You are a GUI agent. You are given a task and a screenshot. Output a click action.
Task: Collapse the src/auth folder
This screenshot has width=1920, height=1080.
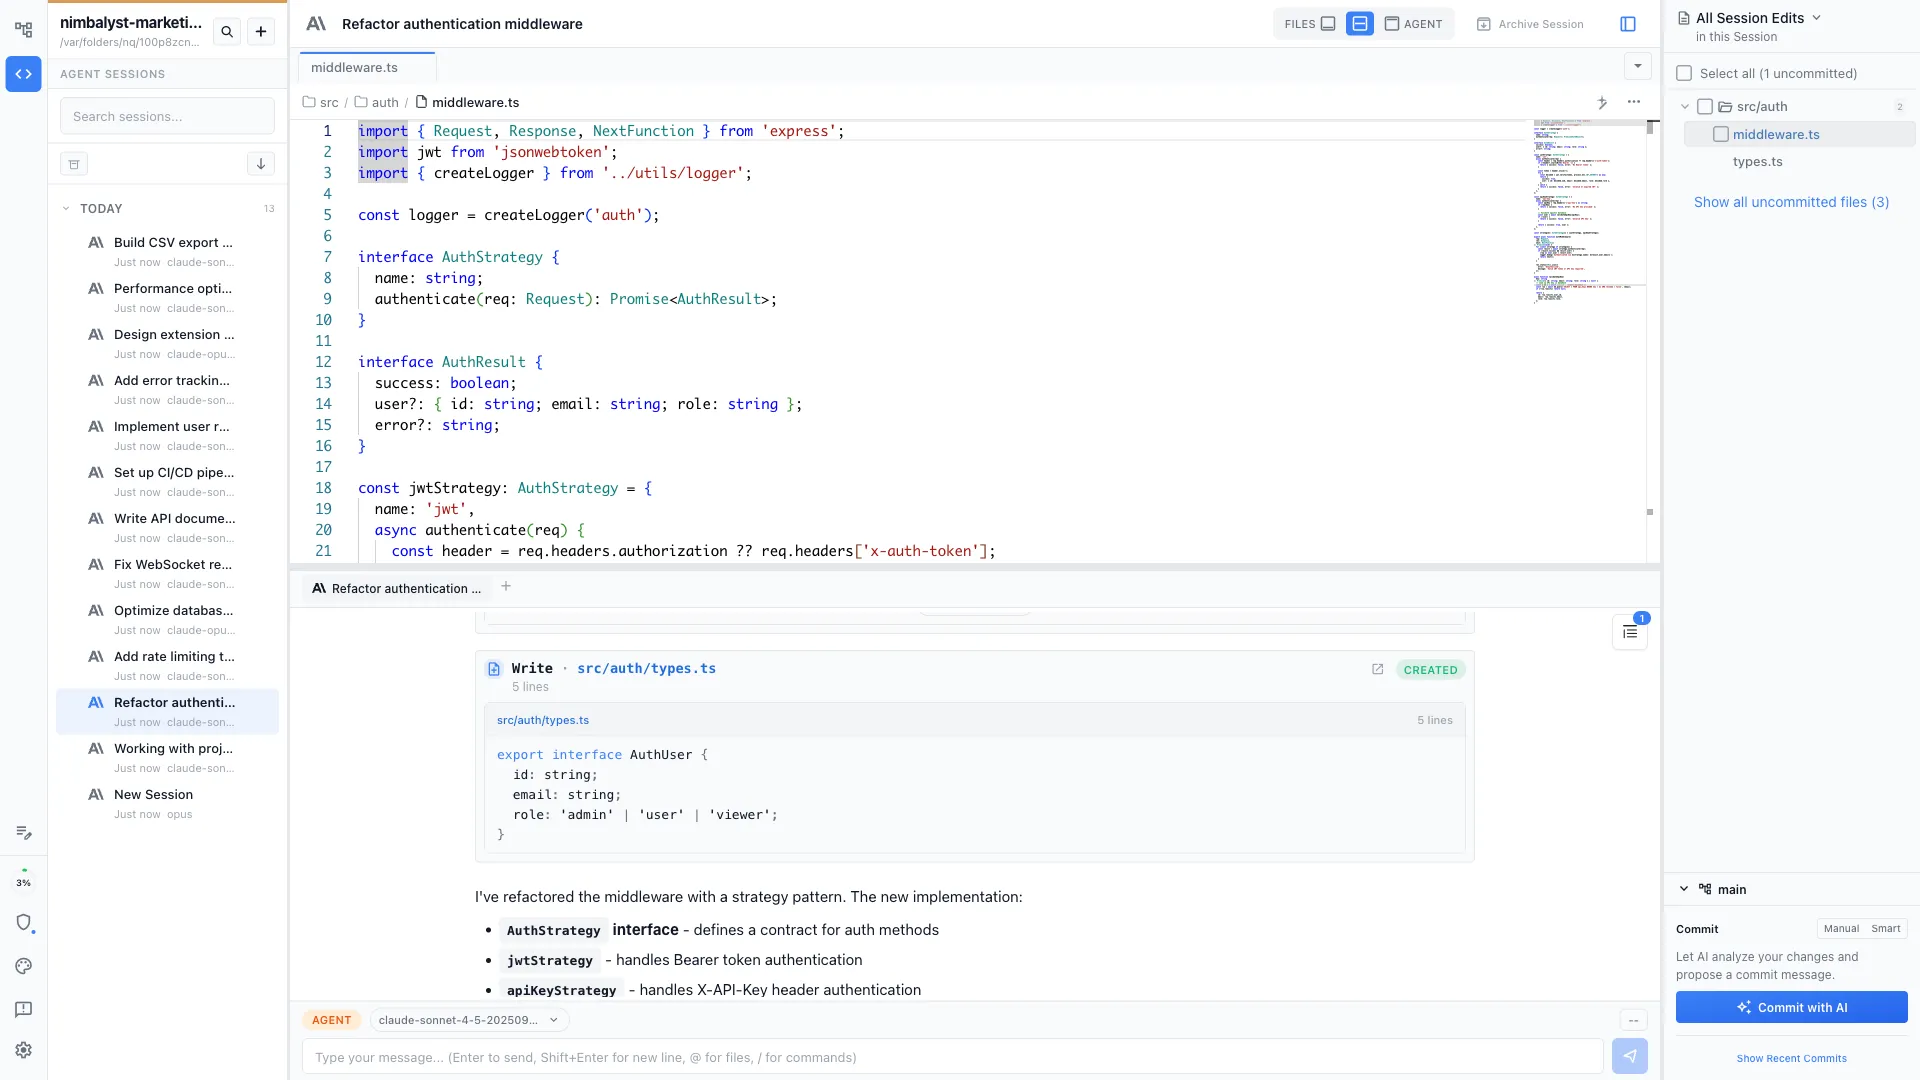[1686, 106]
